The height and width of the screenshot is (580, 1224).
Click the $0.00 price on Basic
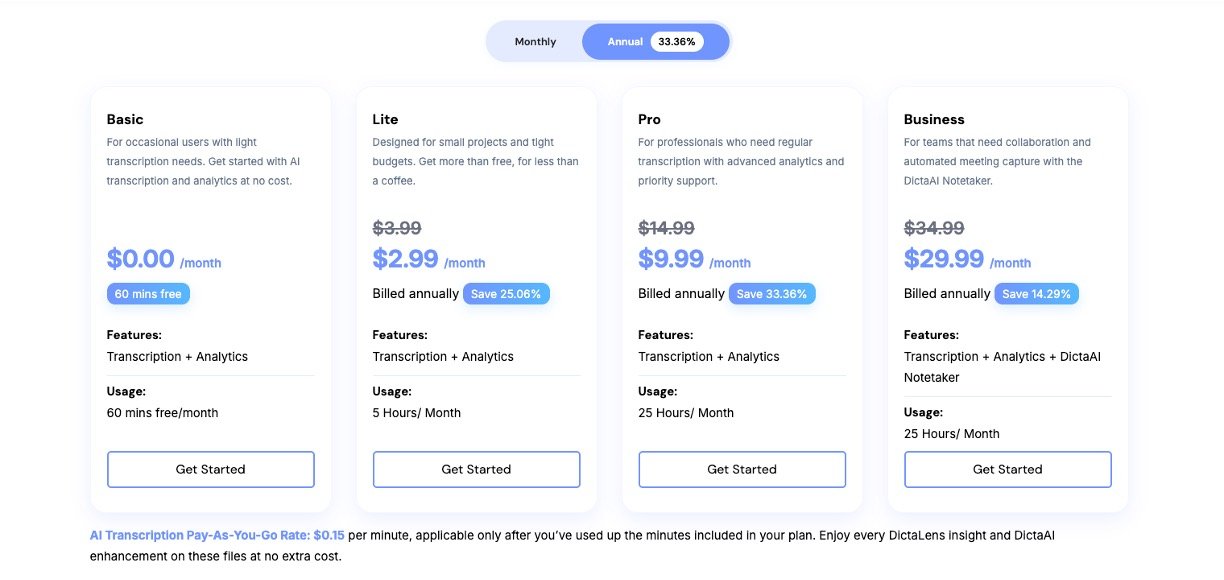pyautogui.click(x=141, y=259)
